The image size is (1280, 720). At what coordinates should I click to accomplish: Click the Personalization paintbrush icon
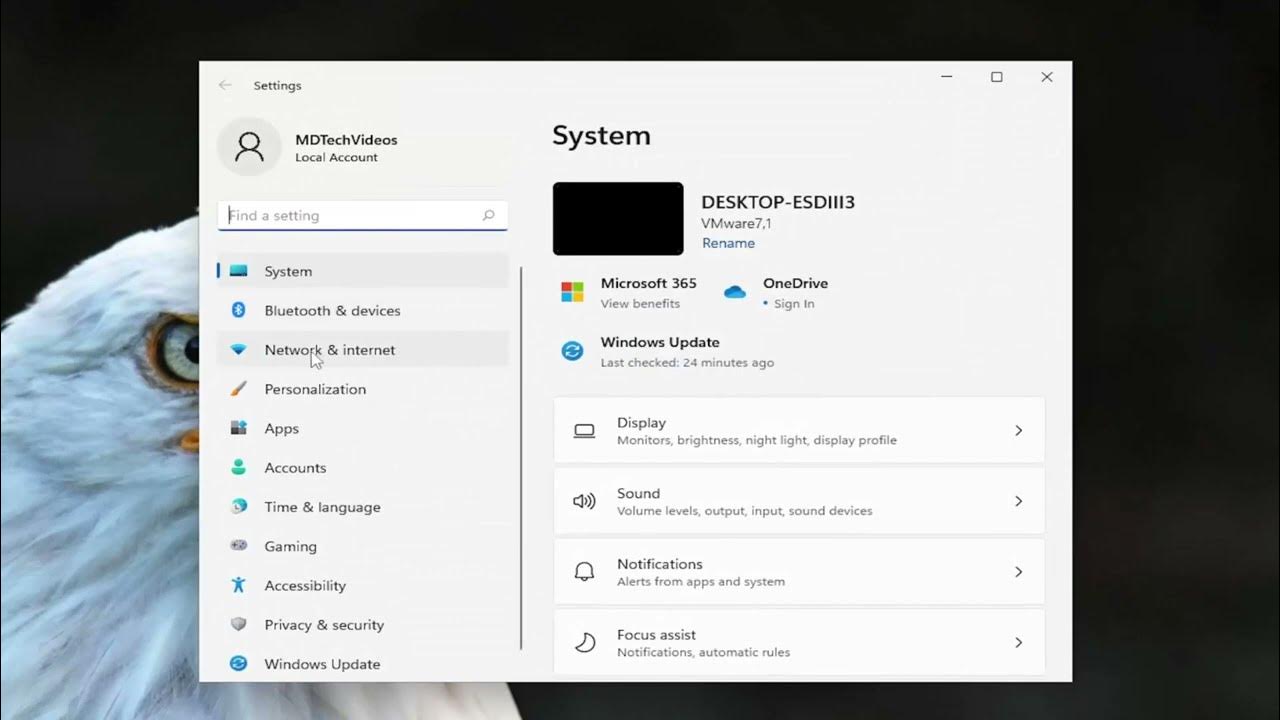click(238, 389)
